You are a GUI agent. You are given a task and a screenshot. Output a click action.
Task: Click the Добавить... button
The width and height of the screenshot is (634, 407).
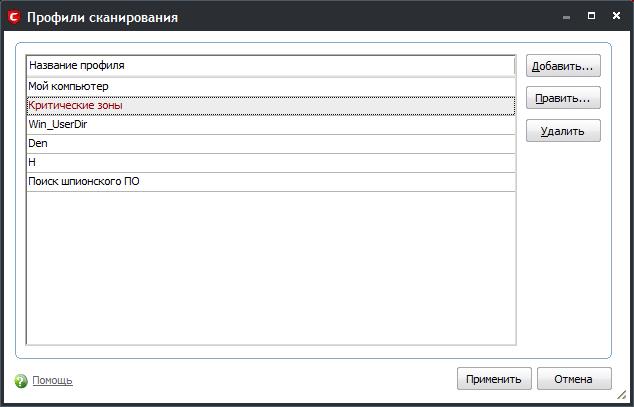click(x=563, y=67)
